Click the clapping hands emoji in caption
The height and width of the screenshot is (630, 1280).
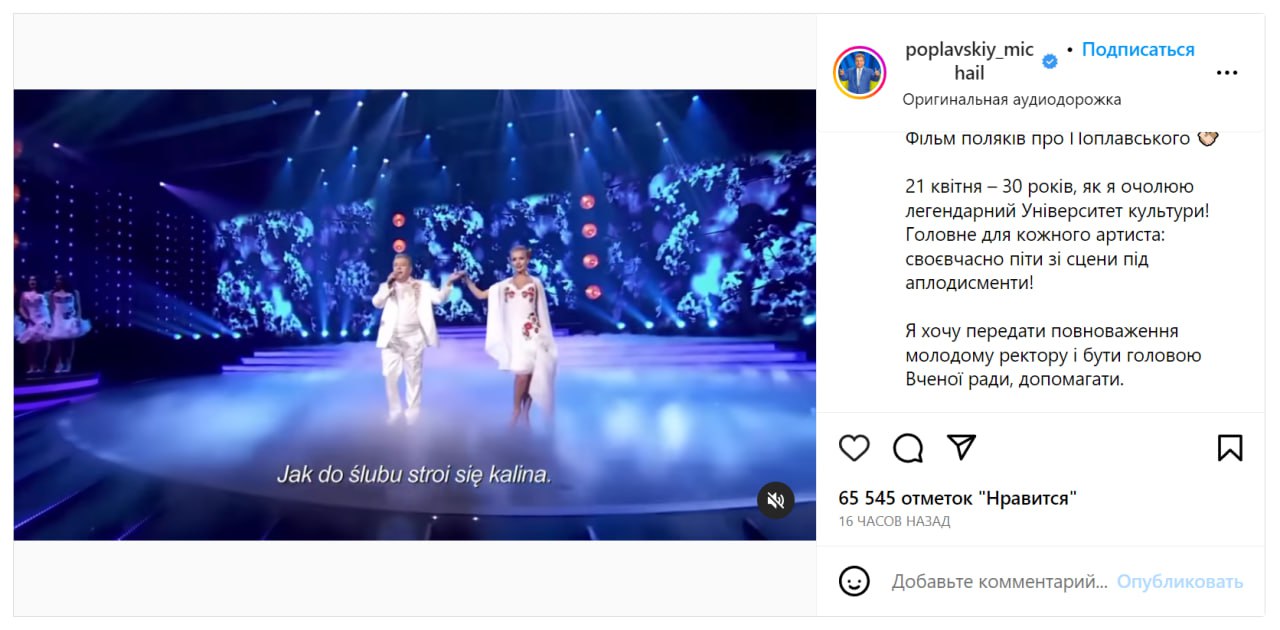pos(1208,138)
